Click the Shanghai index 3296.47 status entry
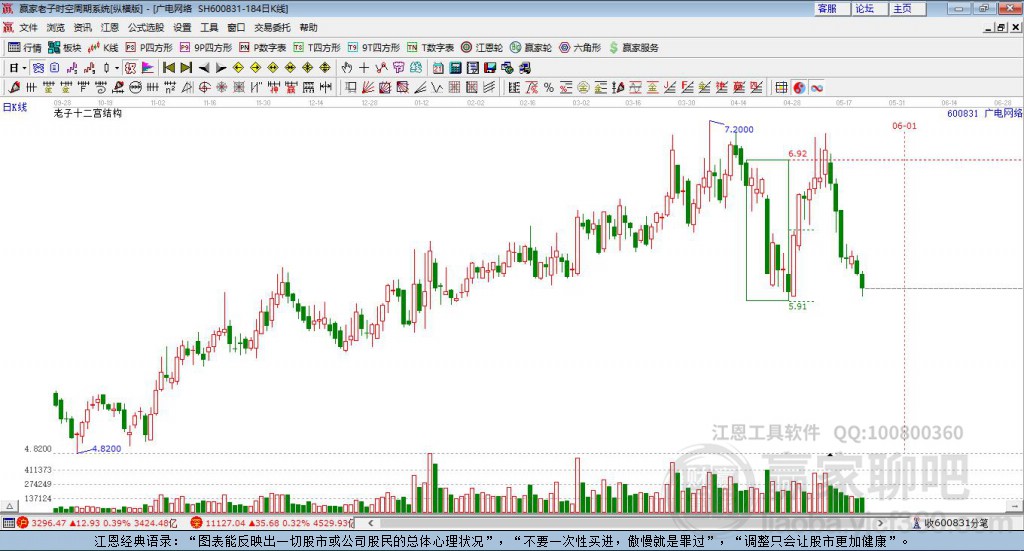Viewport: 1024px width, 551px height. [x=97, y=523]
